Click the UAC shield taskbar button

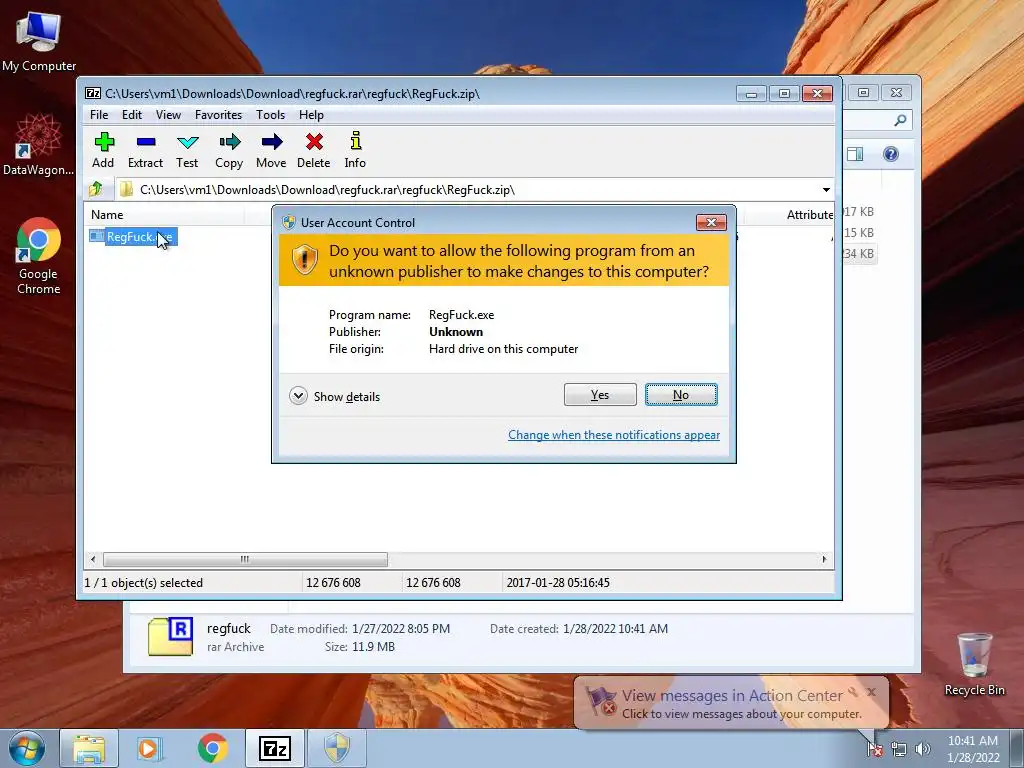tap(337, 748)
